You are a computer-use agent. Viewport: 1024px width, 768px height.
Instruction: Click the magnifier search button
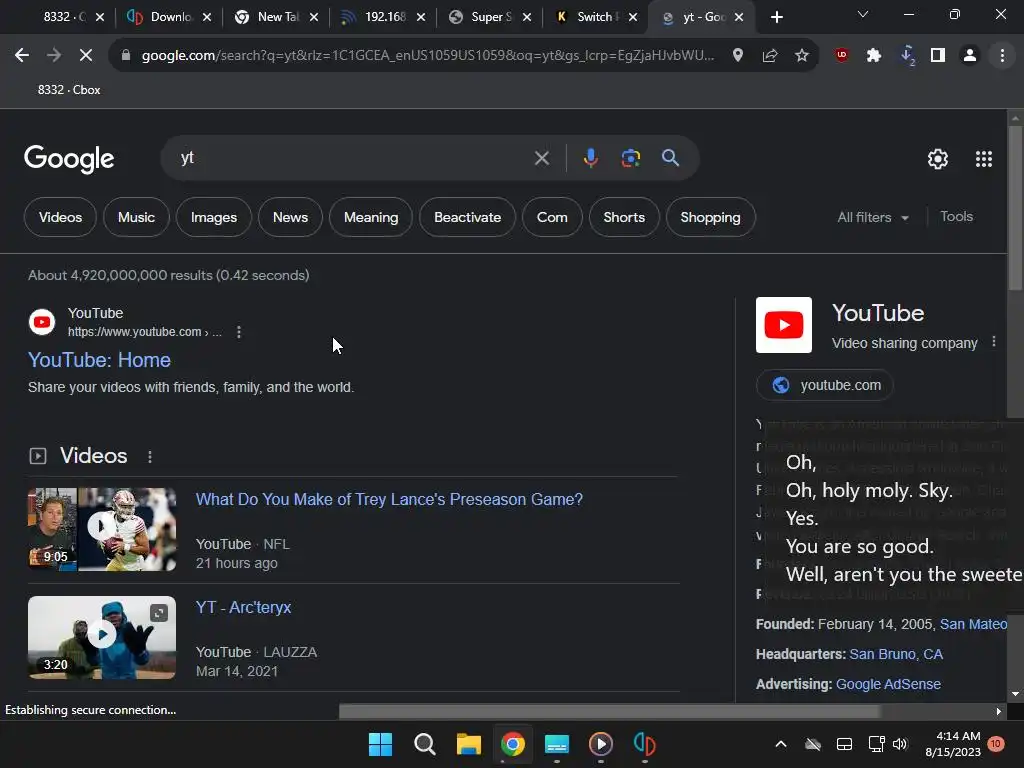coord(670,158)
